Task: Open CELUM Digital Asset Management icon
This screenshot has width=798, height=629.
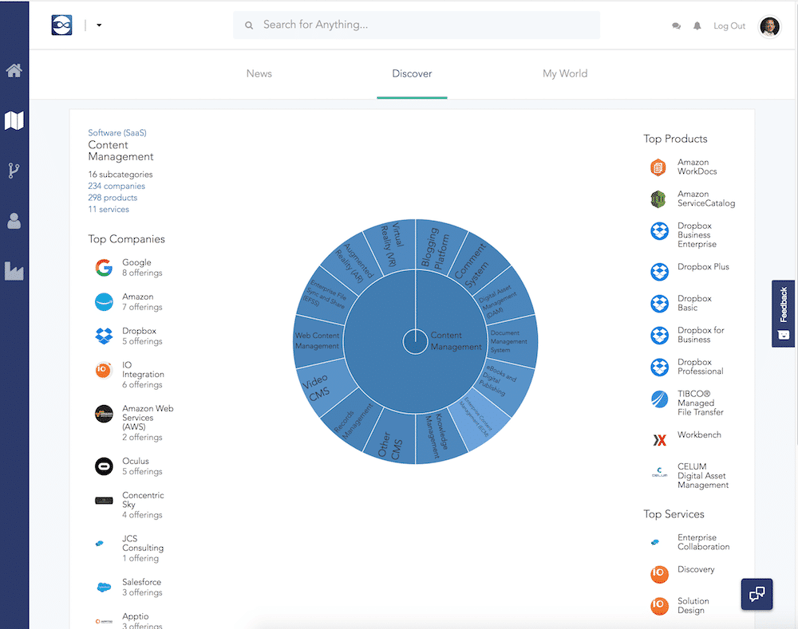Action: point(660,472)
